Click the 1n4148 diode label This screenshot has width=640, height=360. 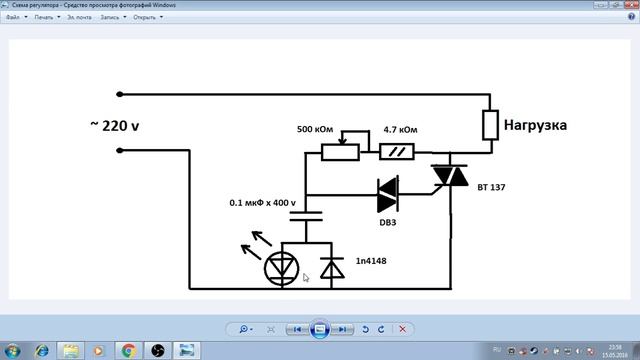pos(371,261)
